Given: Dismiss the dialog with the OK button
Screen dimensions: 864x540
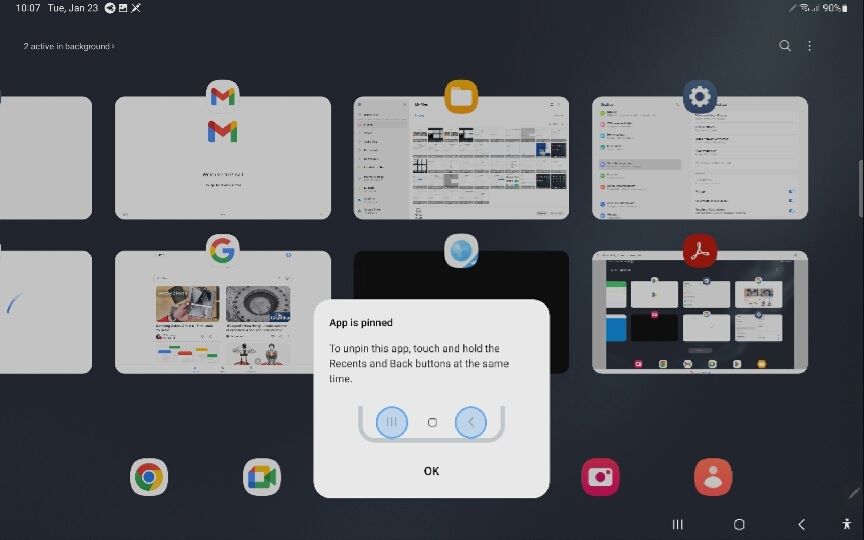Looking at the screenshot, I should point(431,471).
